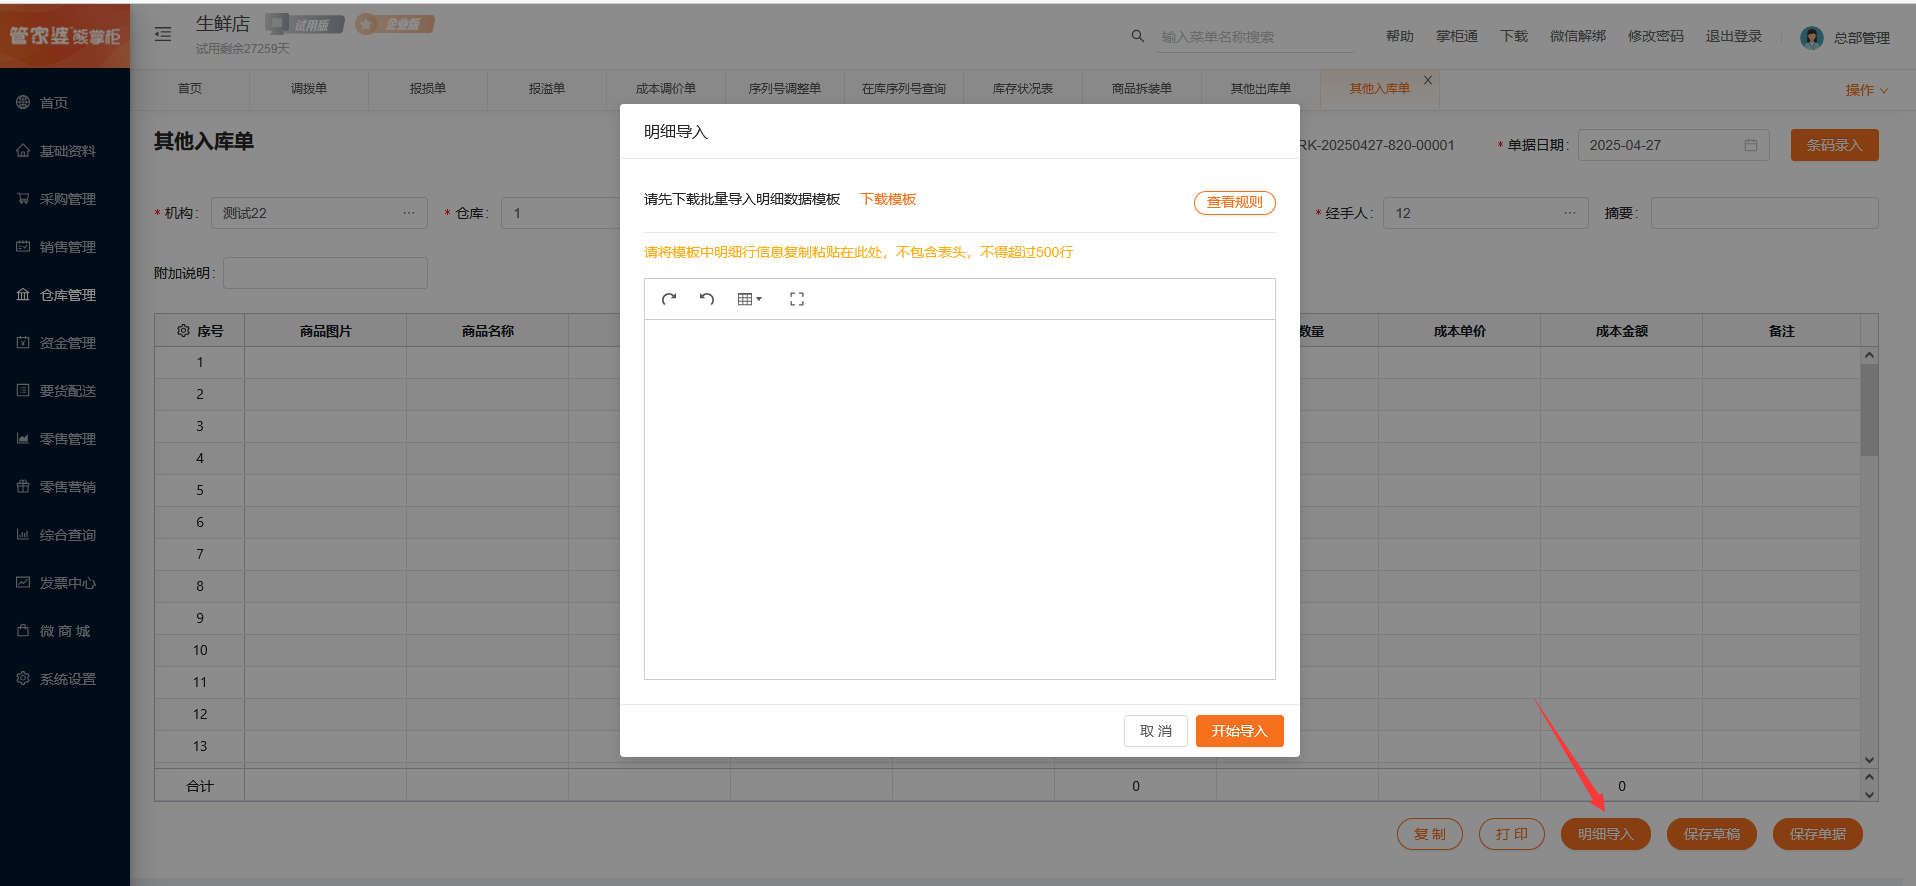Image resolution: width=1916 pixels, height=886 pixels.
Task: Click inside the import paste text area
Action: (x=960, y=499)
